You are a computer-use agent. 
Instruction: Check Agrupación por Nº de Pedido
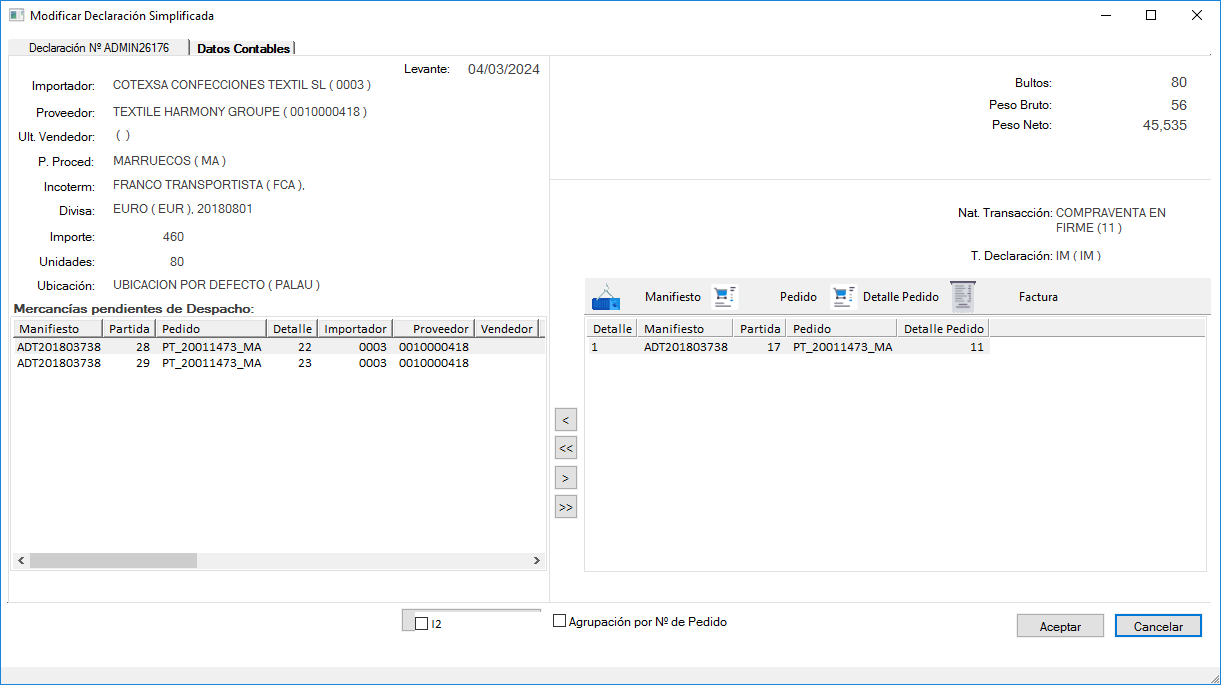coord(560,621)
